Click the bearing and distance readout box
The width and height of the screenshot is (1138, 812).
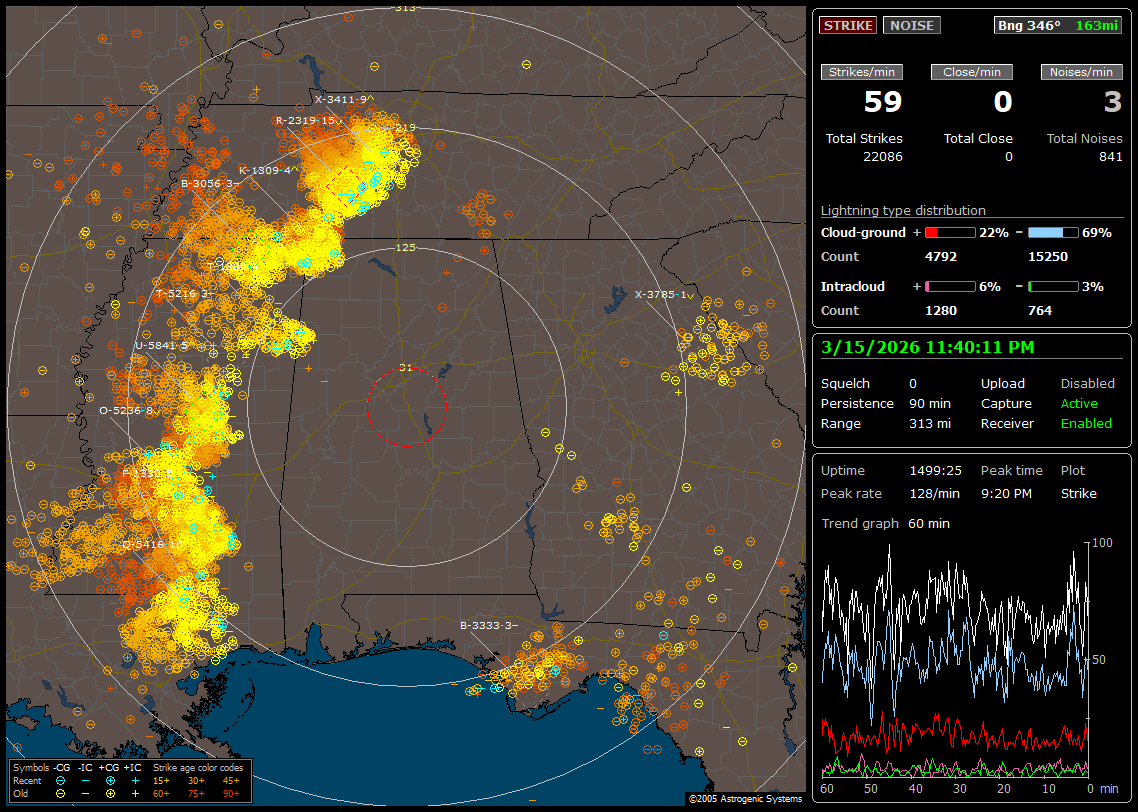[1058, 26]
